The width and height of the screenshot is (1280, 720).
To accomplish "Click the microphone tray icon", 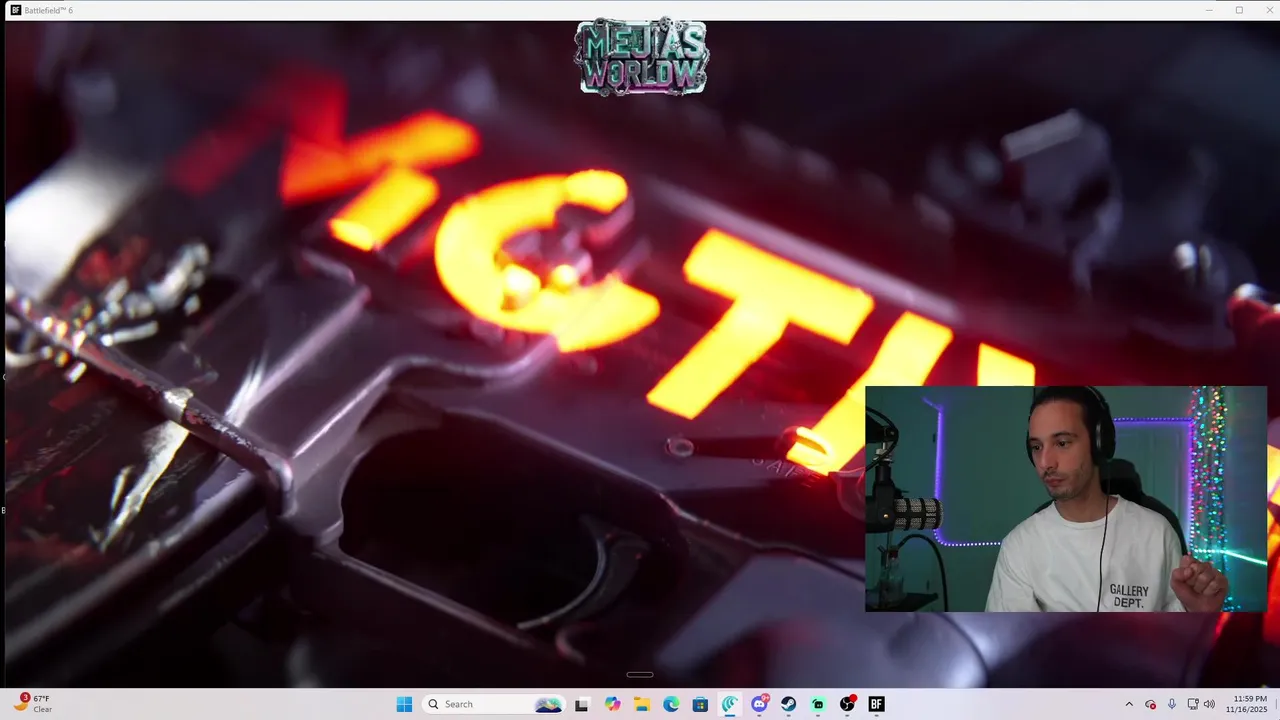I will [1171, 704].
